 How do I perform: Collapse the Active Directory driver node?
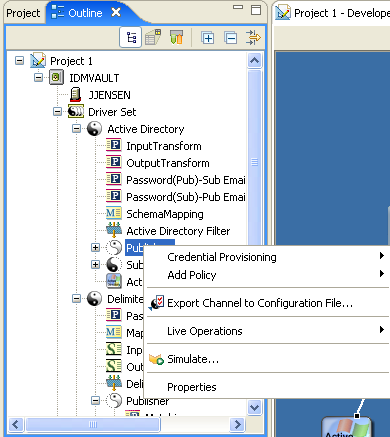coord(77,129)
